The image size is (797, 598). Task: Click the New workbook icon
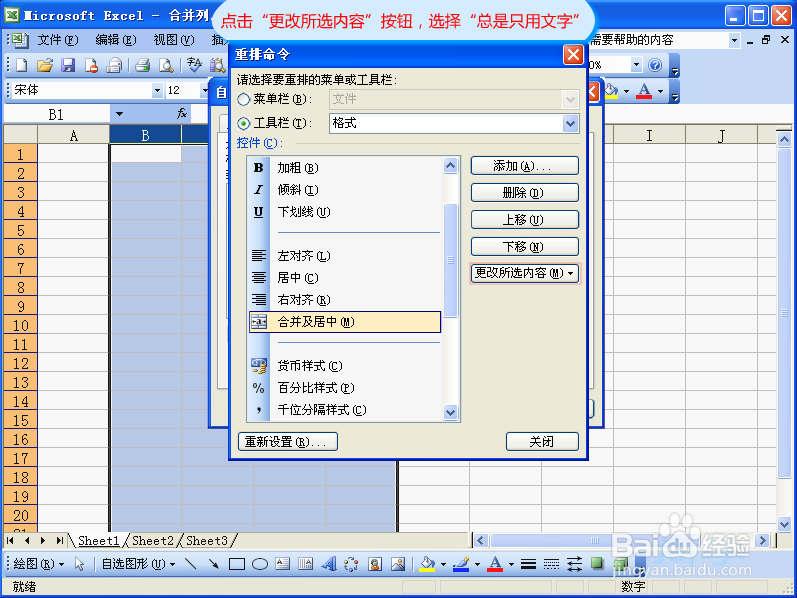tap(22, 65)
